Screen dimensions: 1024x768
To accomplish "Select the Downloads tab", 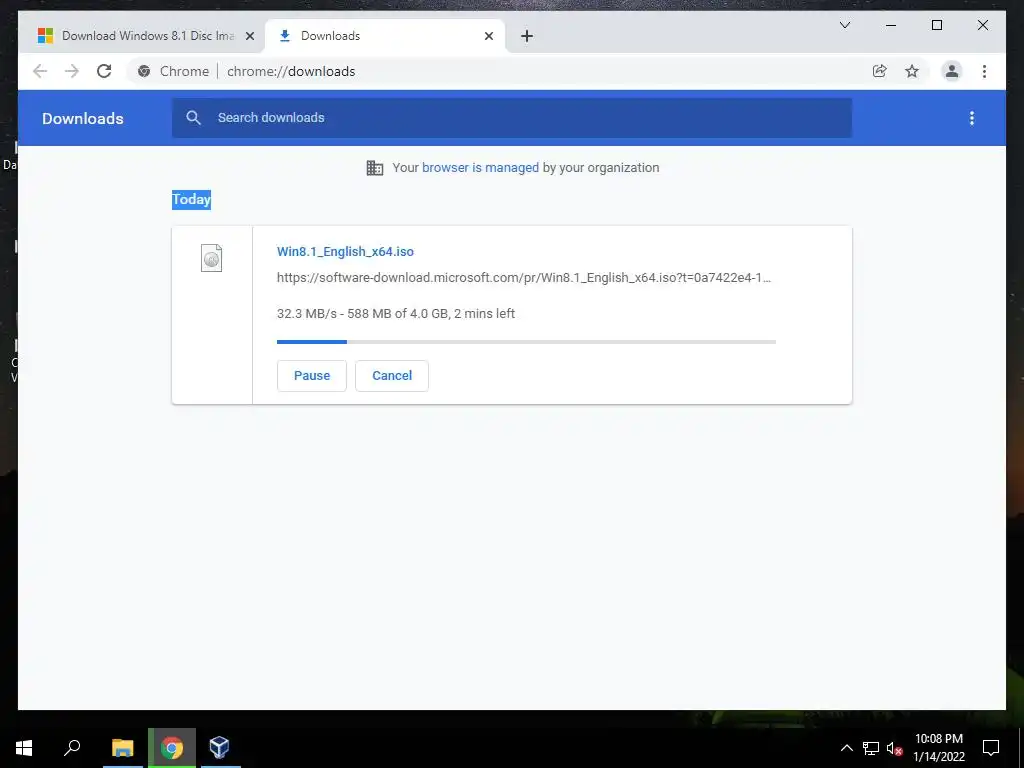I will (385, 36).
